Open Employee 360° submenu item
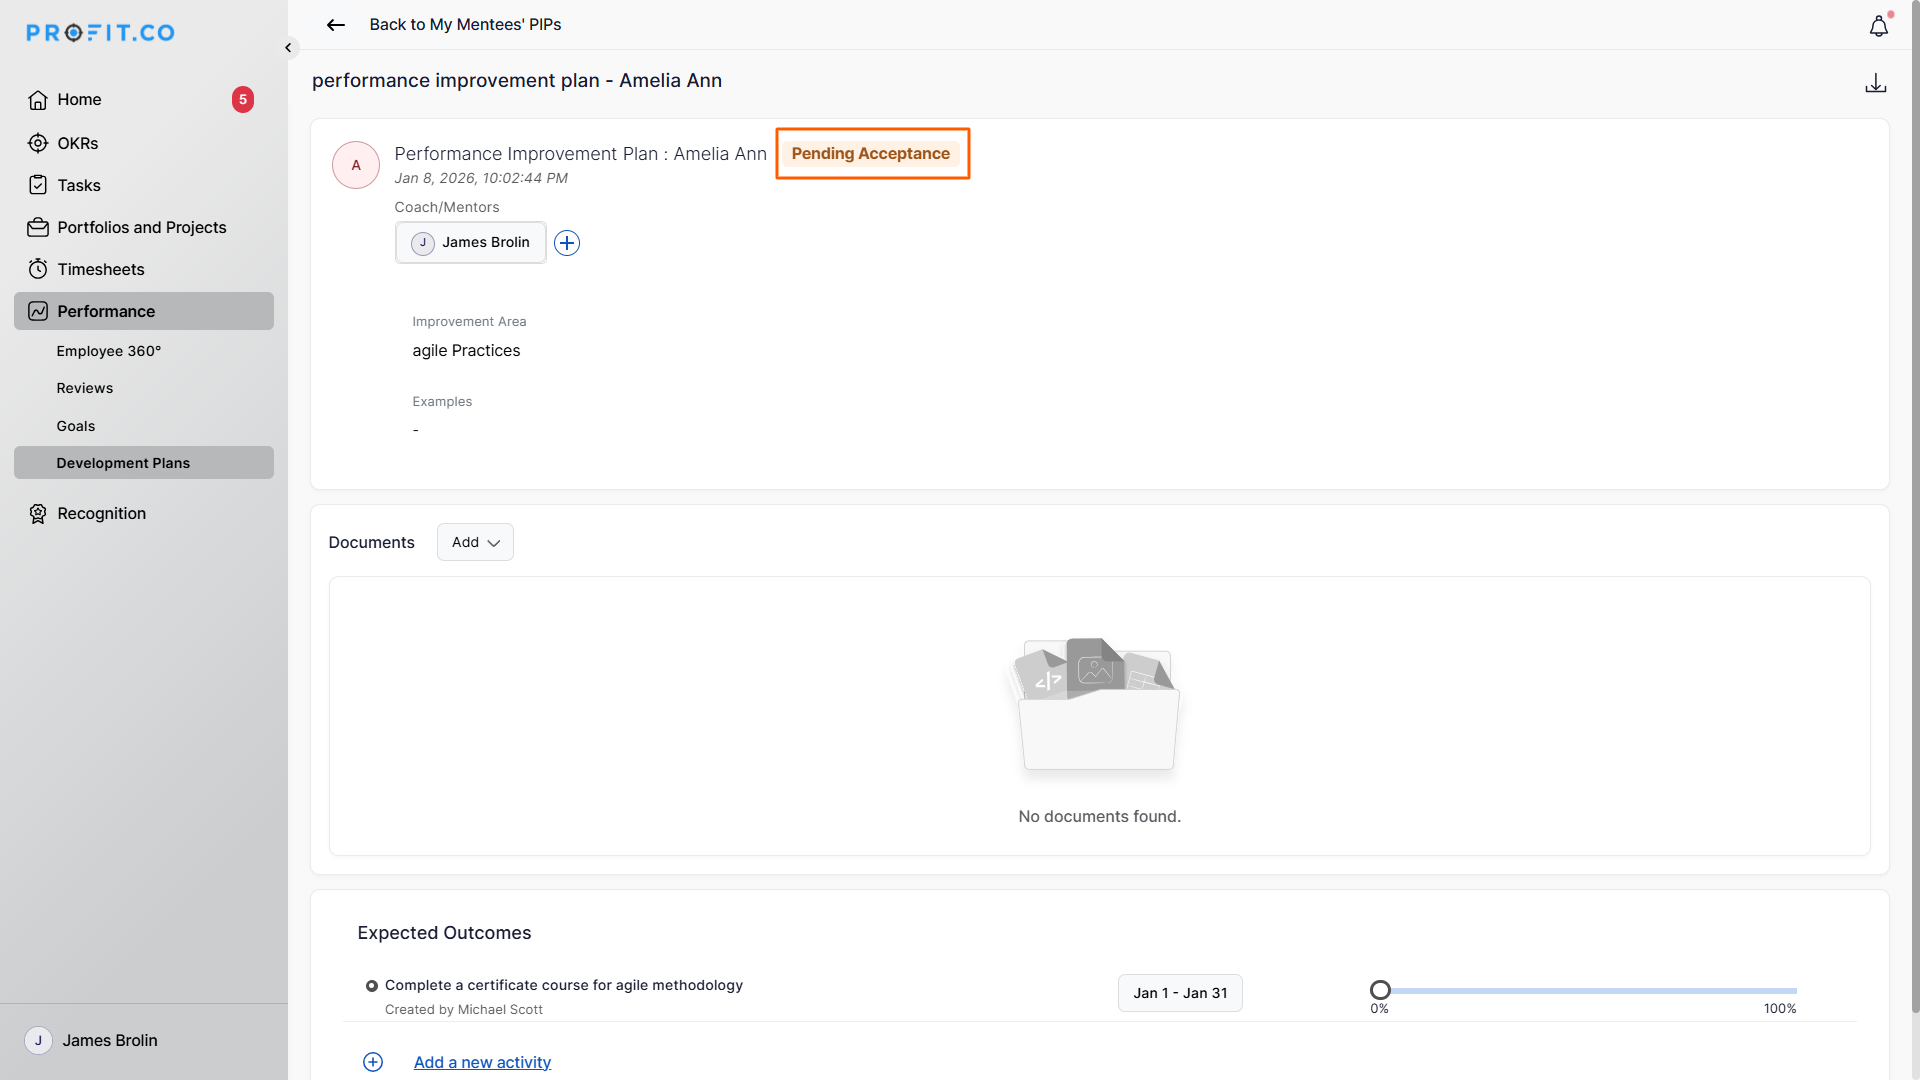Image resolution: width=1920 pixels, height=1080 pixels. (x=108, y=351)
